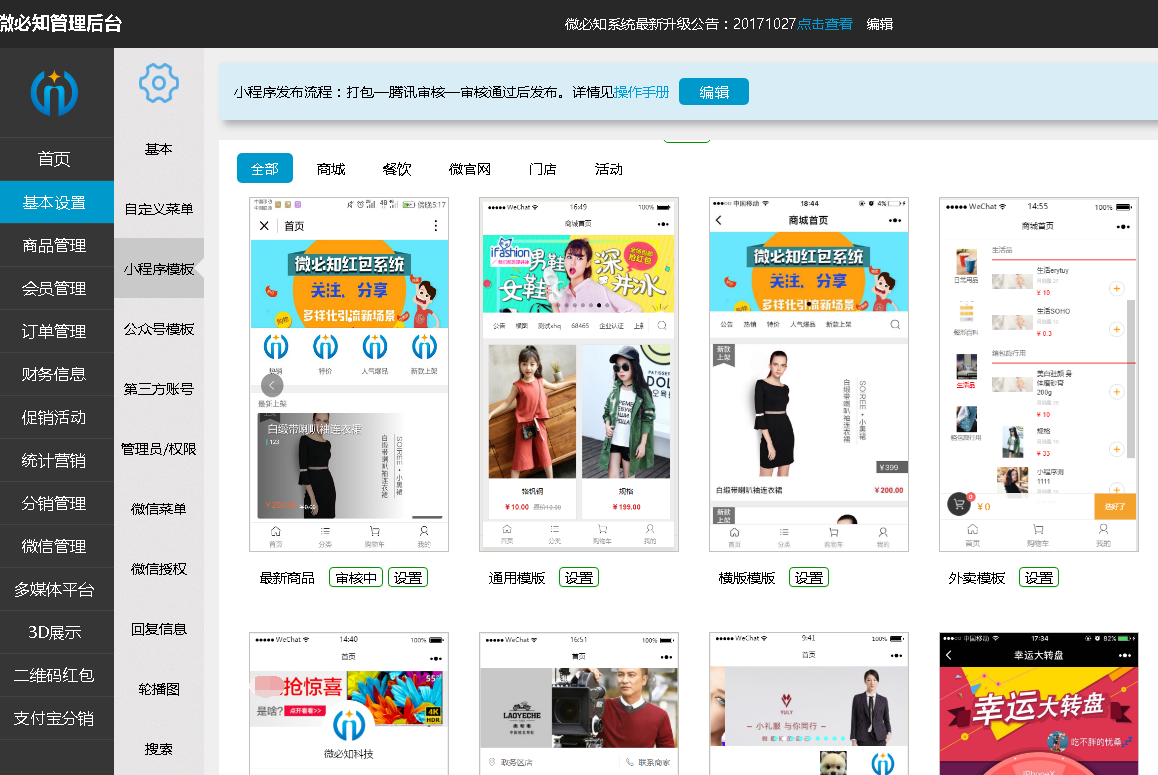This screenshot has height=775, width=1158.
Task: Click the three-dot menu in first preview
Action: (435, 226)
